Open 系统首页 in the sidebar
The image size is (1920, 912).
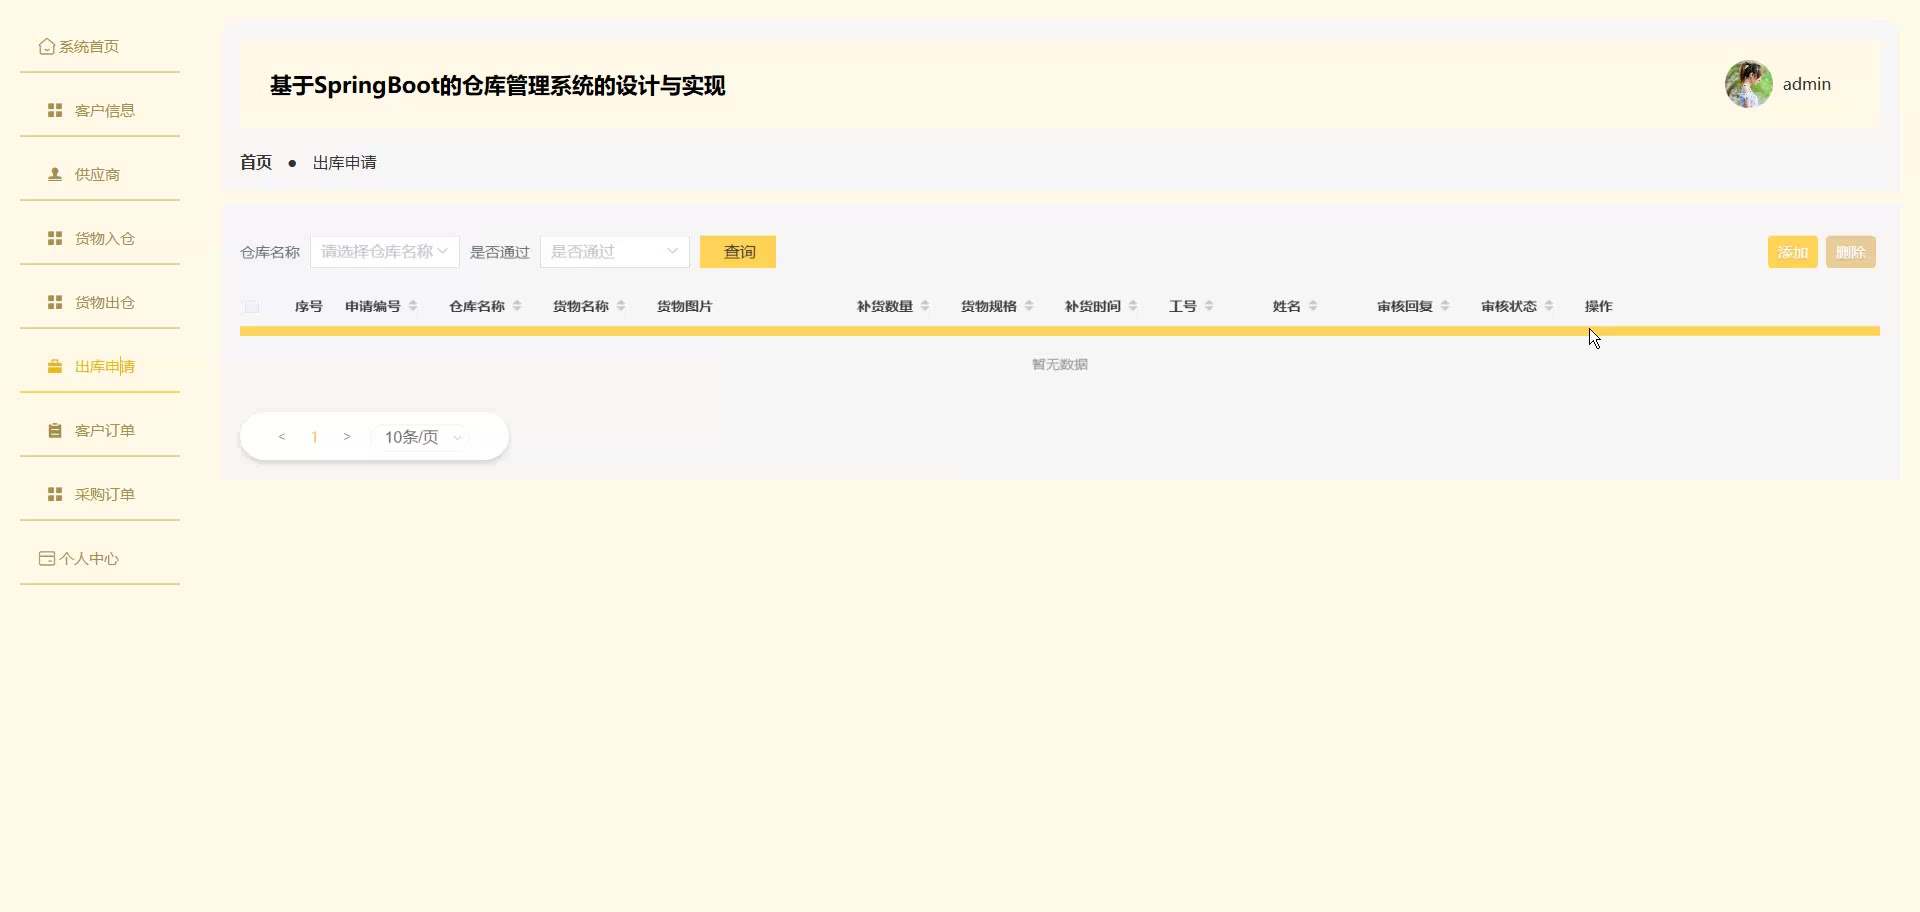pyautogui.click(x=100, y=47)
